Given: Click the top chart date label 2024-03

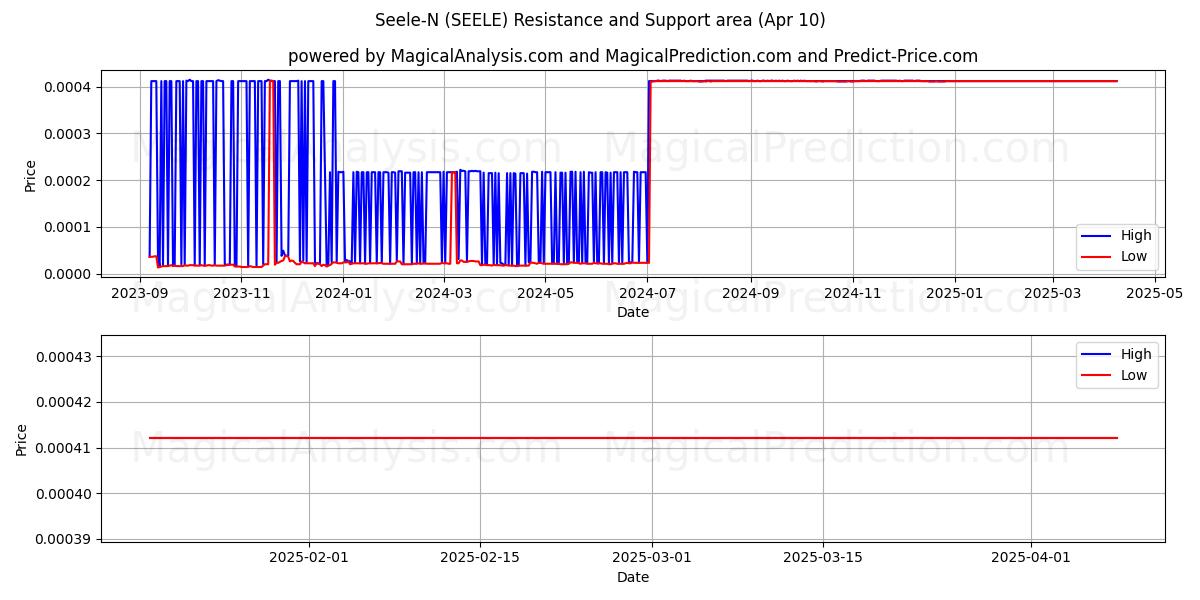Looking at the screenshot, I should [444, 294].
